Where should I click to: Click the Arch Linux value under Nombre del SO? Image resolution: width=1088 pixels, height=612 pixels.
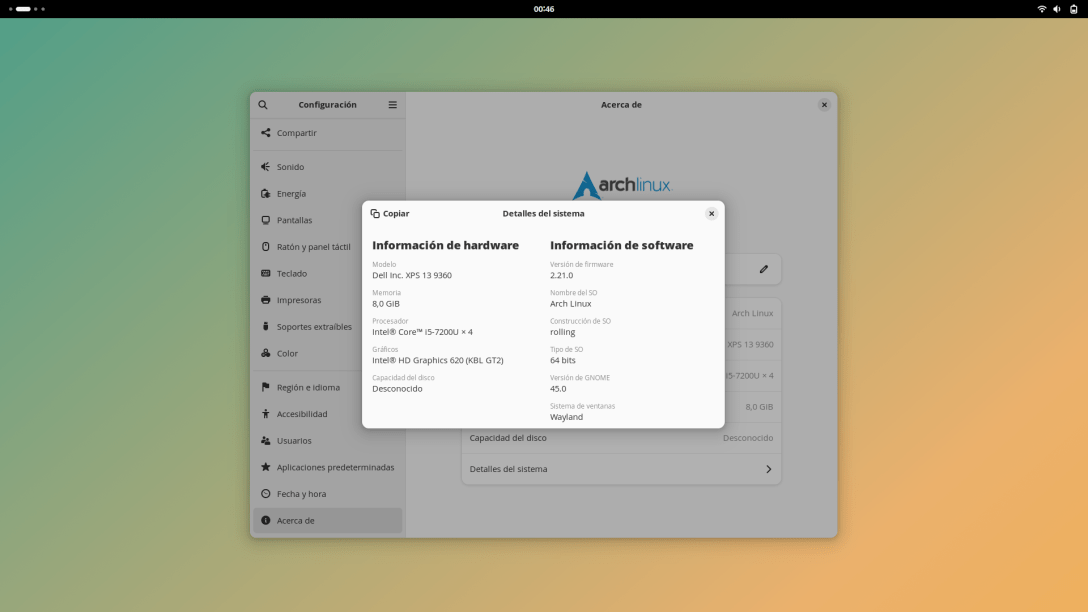(570, 304)
